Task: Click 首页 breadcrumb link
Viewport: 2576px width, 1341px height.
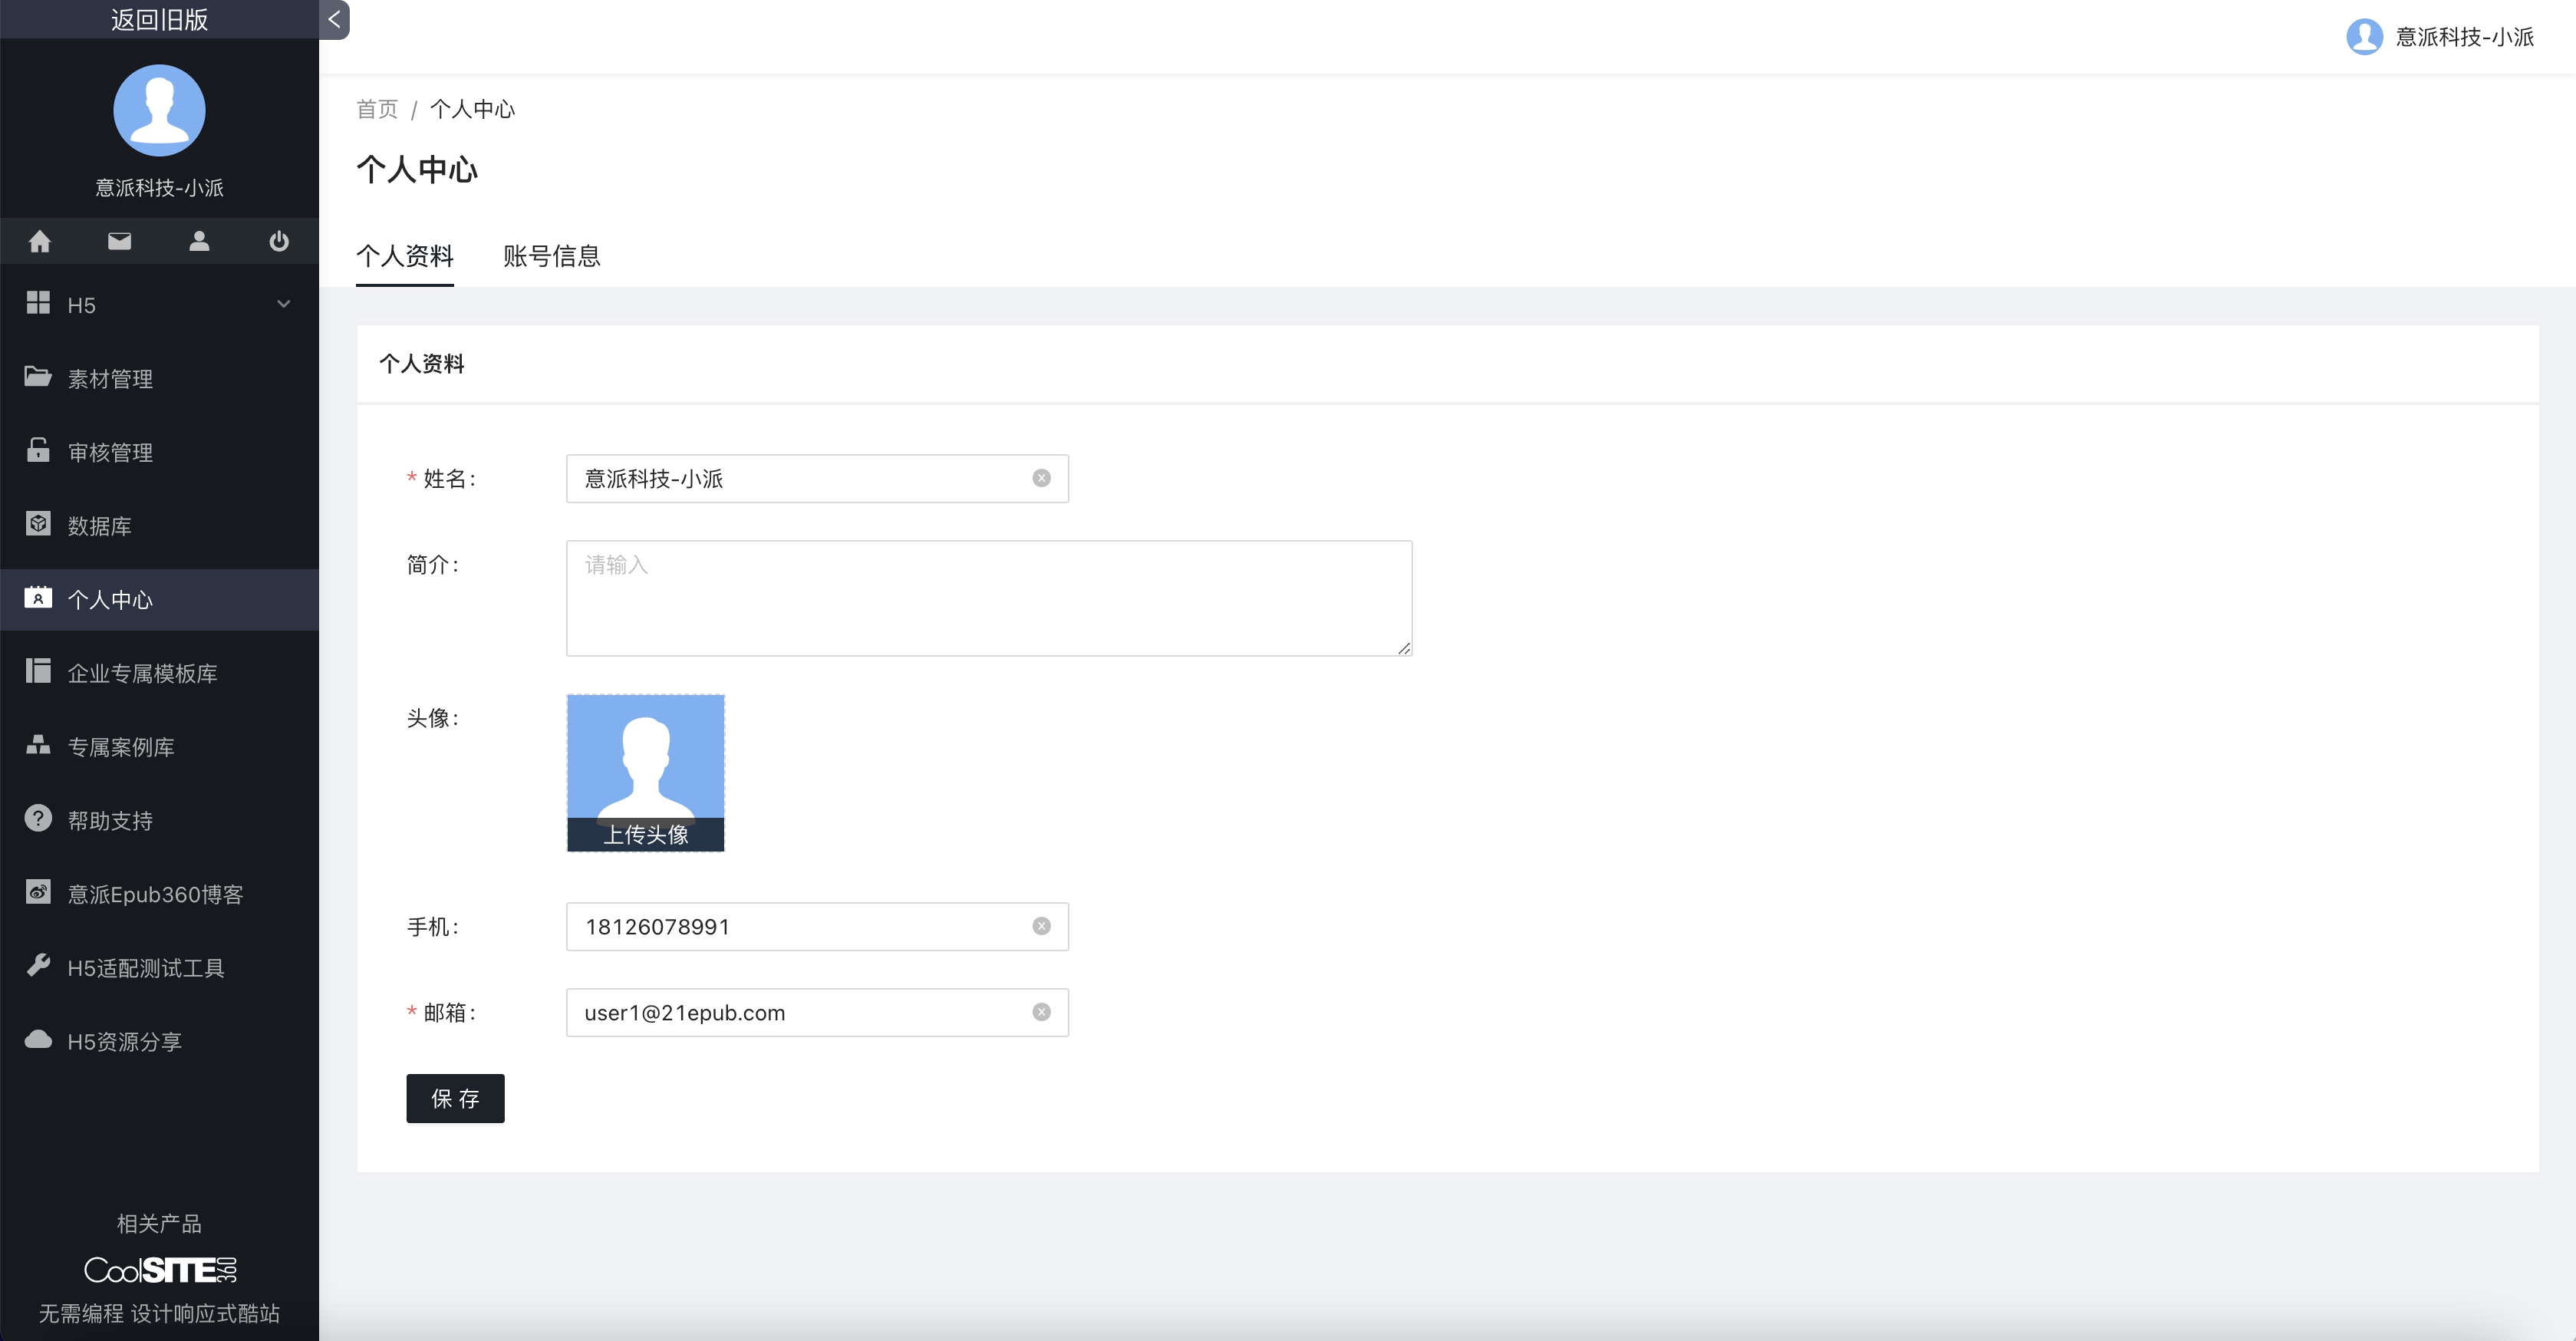Action: click(x=377, y=109)
